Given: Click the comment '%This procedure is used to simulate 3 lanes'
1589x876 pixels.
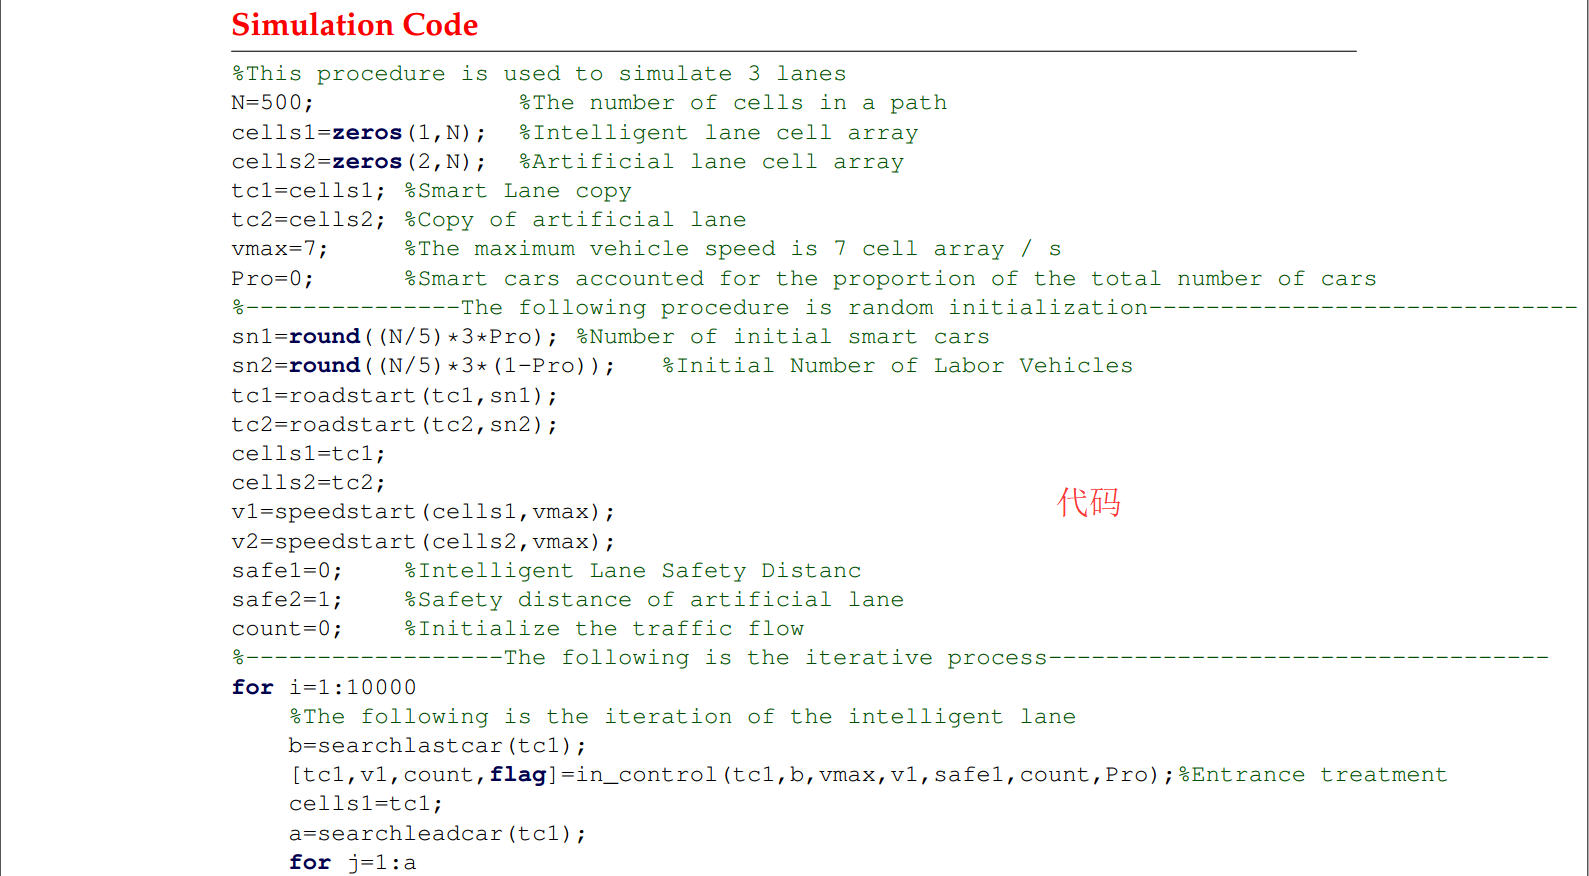Looking at the screenshot, I should pyautogui.click(x=539, y=74).
